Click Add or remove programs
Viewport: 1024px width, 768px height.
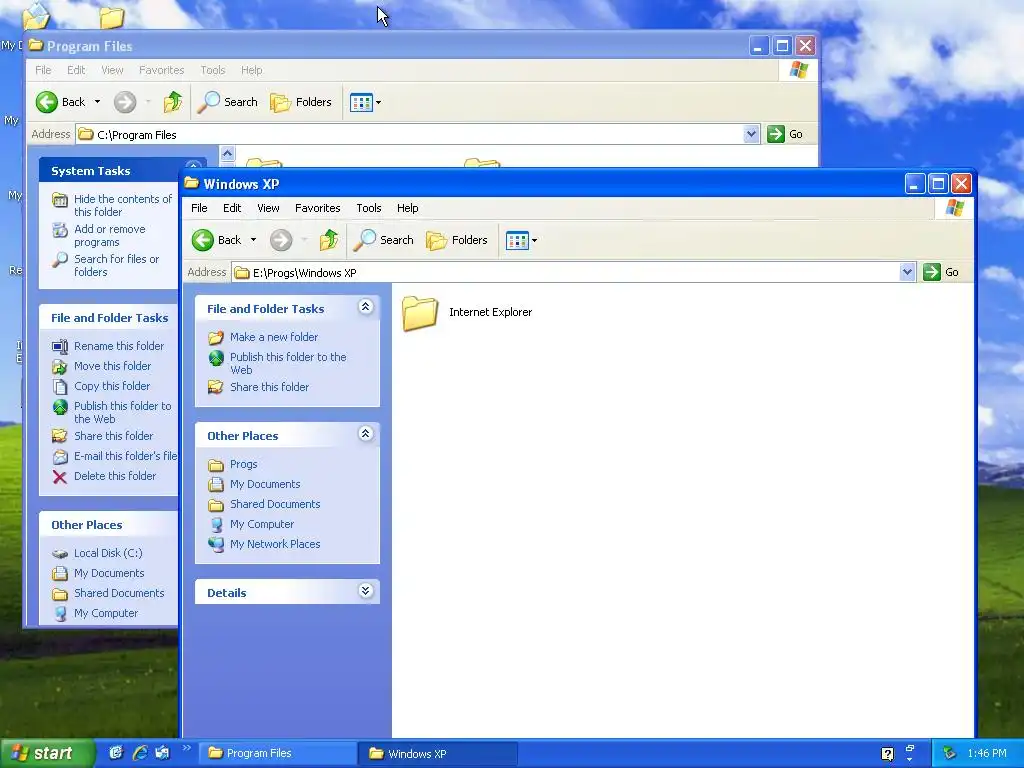99,235
